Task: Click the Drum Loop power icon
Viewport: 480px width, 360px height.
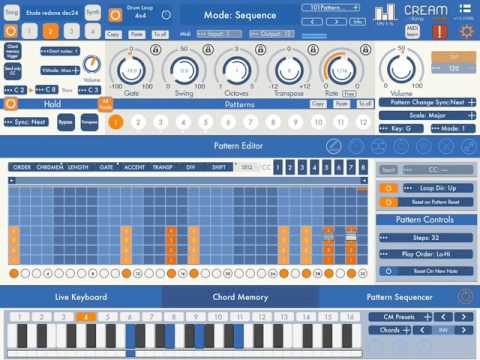Action: [166, 15]
